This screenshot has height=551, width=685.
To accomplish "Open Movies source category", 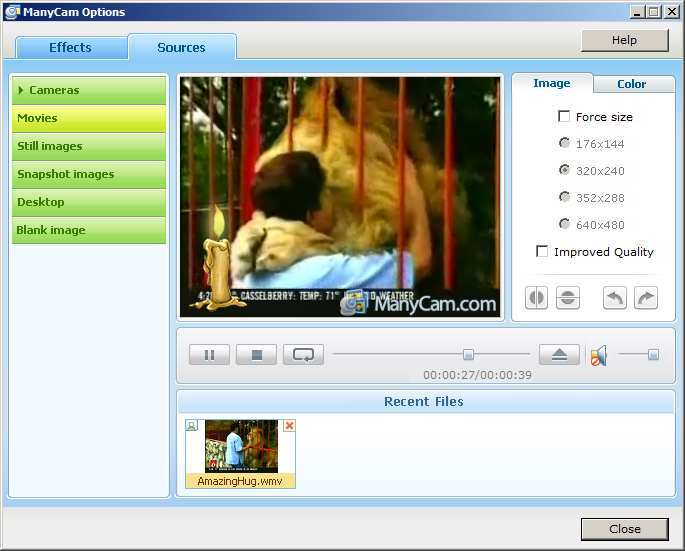I will [x=89, y=118].
